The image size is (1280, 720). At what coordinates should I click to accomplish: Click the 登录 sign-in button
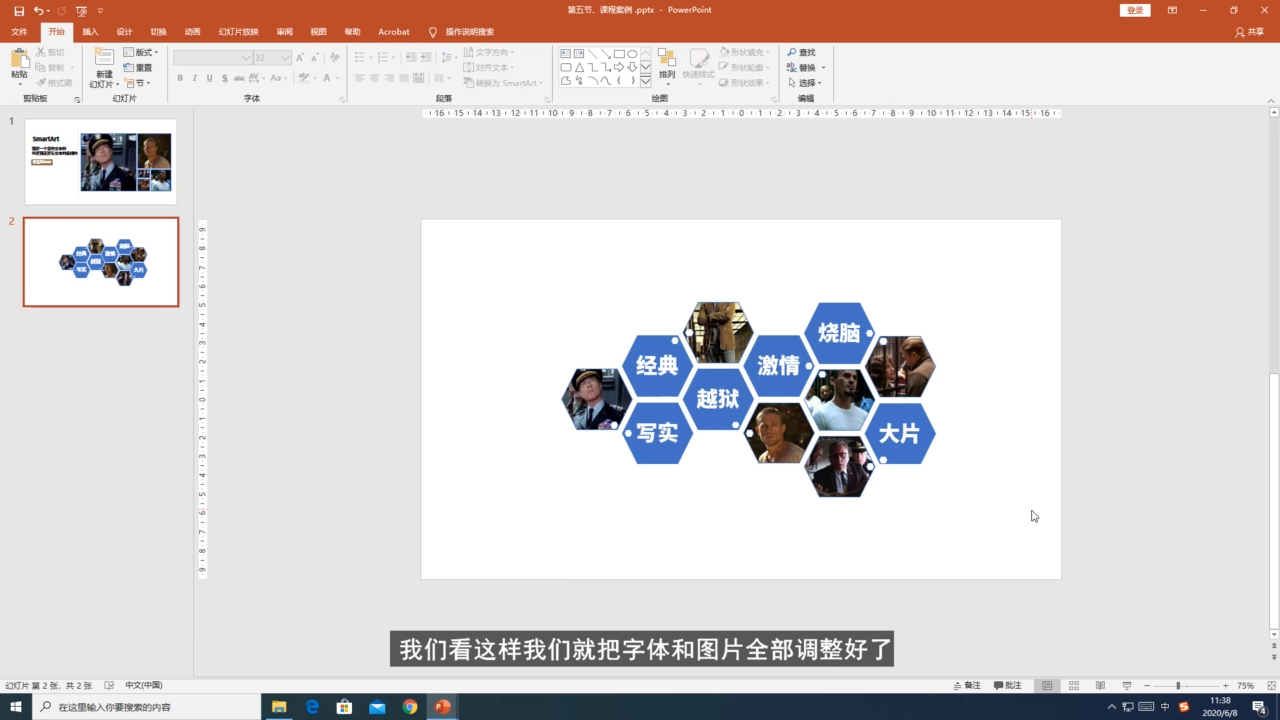tap(1135, 10)
